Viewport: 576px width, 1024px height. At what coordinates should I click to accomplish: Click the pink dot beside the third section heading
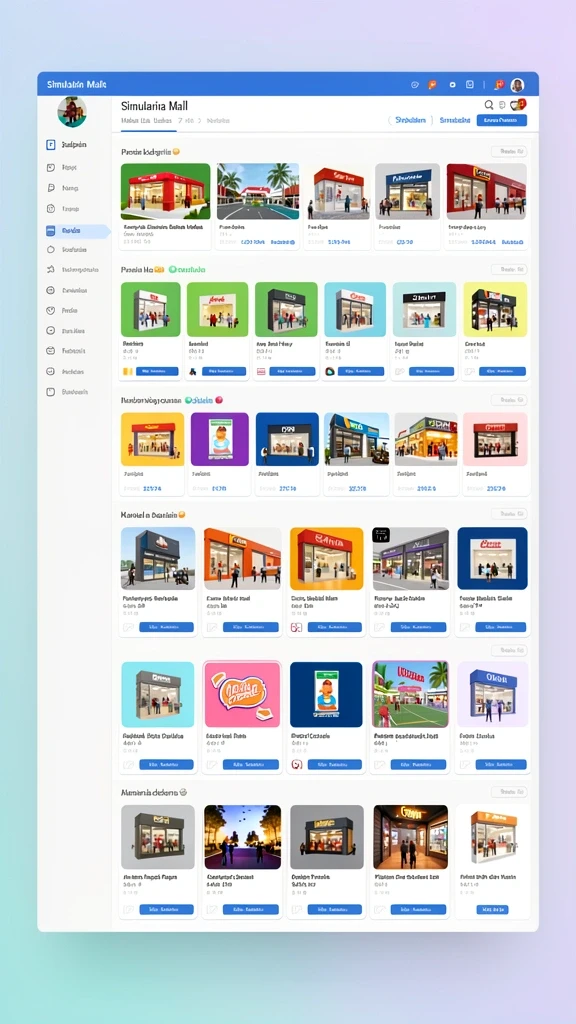click(x=219, y=400)
